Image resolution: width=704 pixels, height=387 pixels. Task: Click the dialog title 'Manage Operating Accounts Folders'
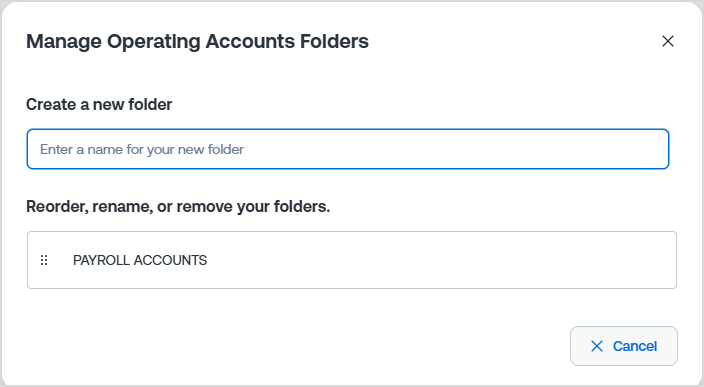[x=198, y=41]
